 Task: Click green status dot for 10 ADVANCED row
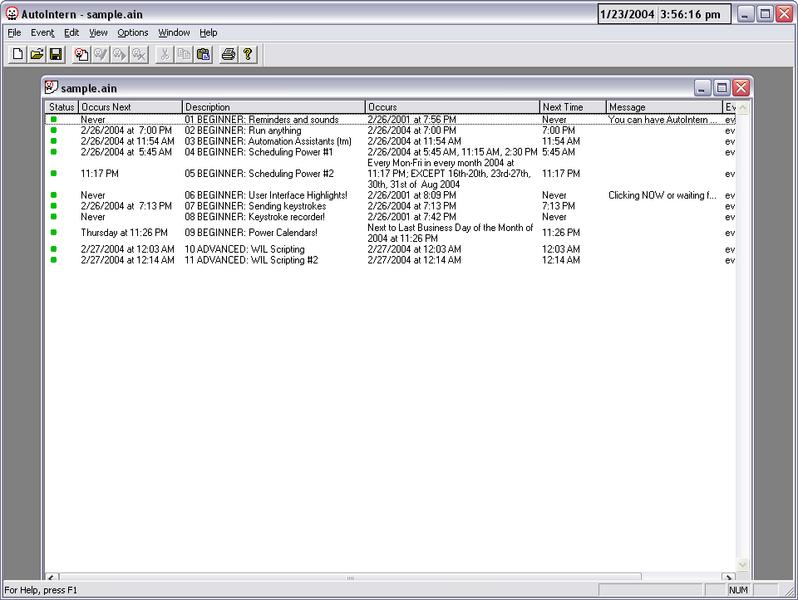click(x=54, y=249)
